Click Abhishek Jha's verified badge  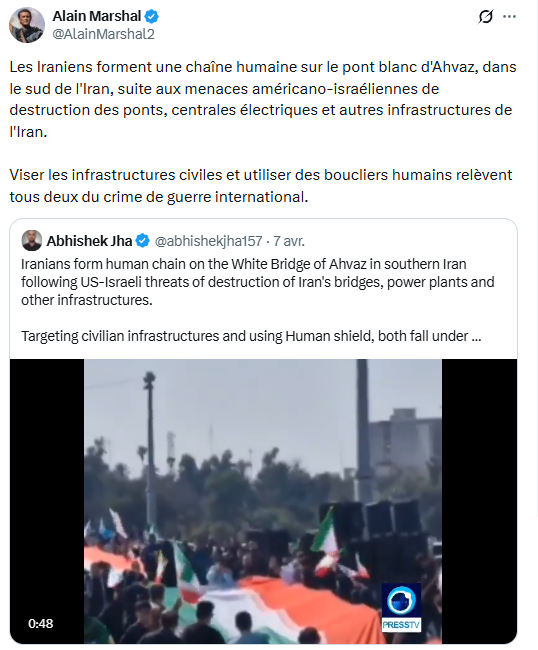click(143, 240)
